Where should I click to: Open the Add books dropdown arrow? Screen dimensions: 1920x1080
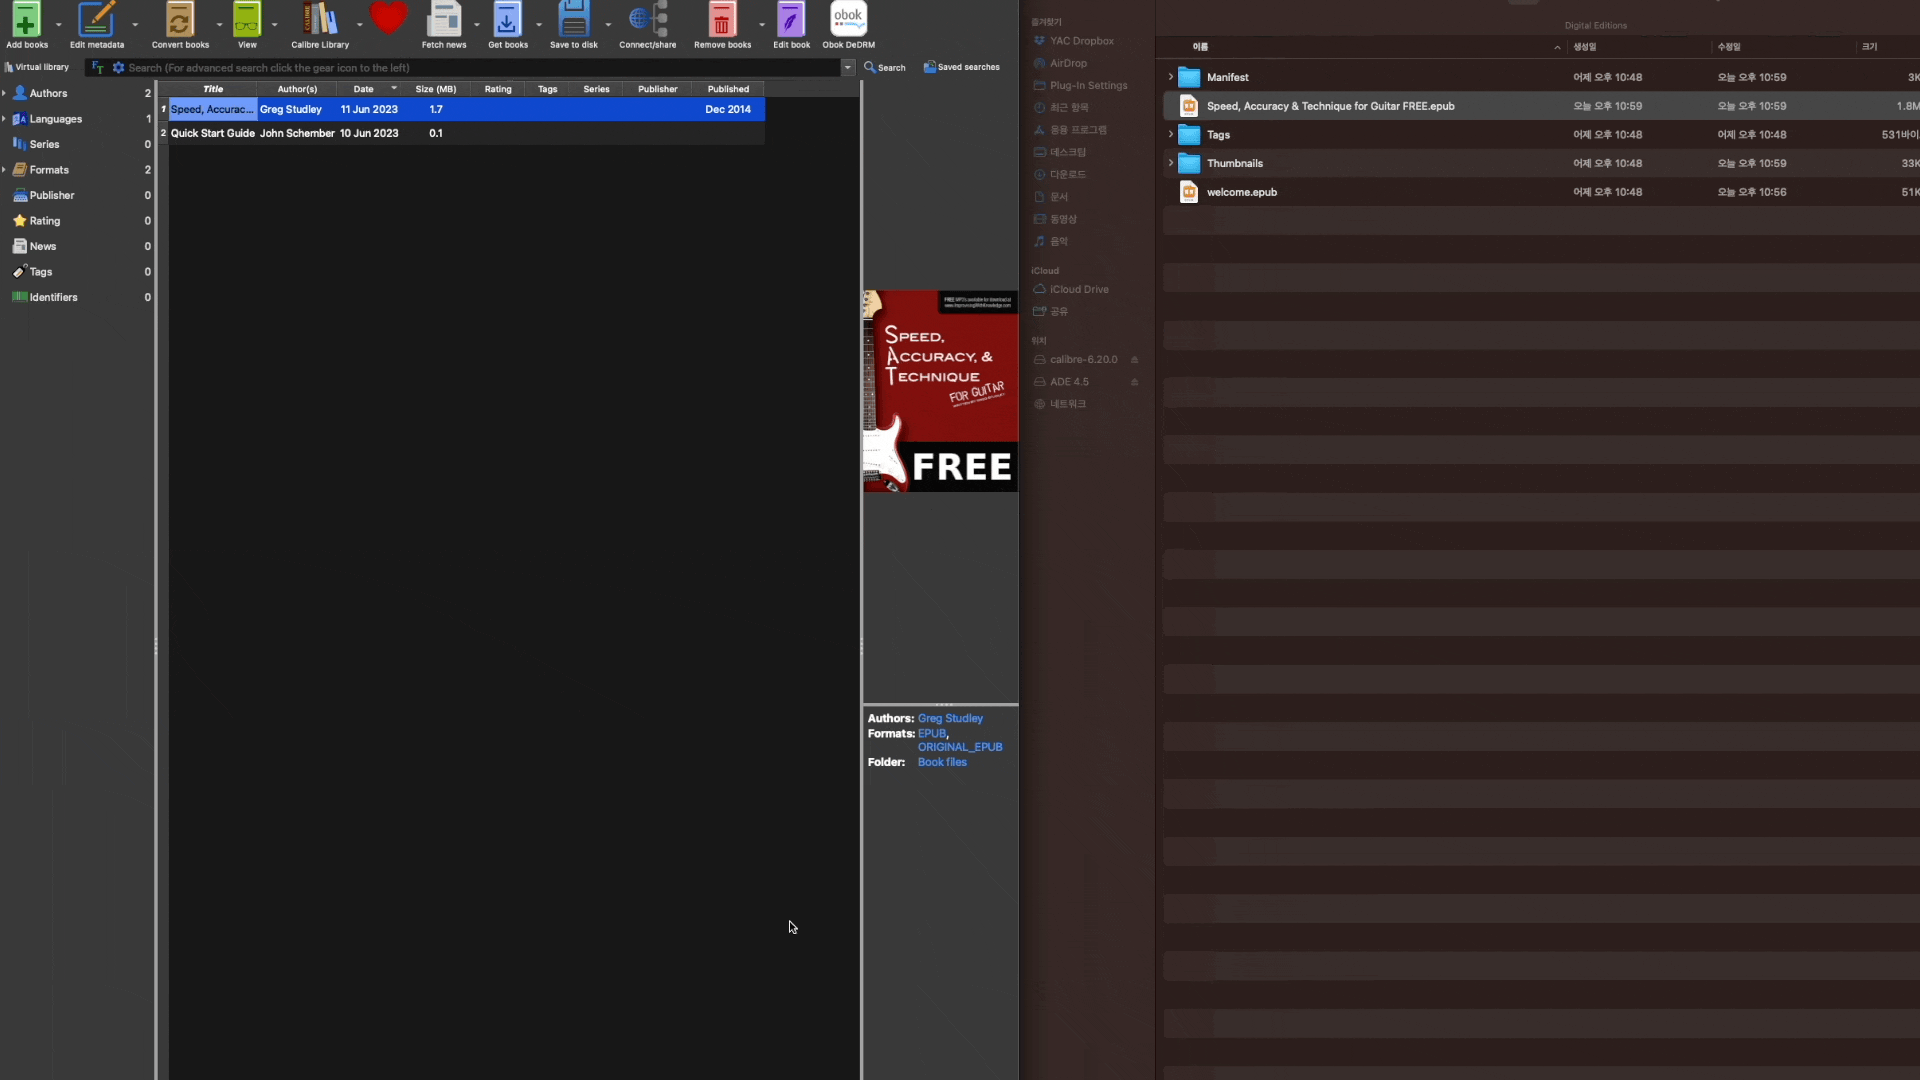(58, 24)
